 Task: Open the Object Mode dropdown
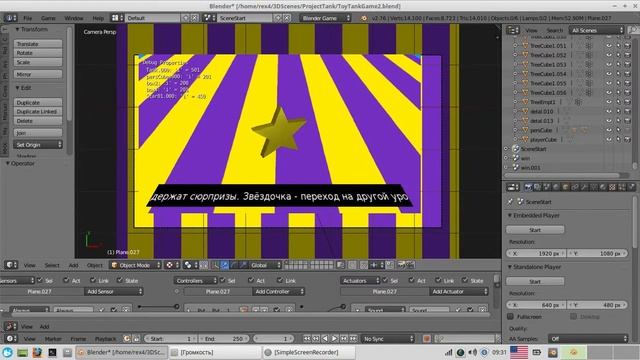[x=136, y=265]
